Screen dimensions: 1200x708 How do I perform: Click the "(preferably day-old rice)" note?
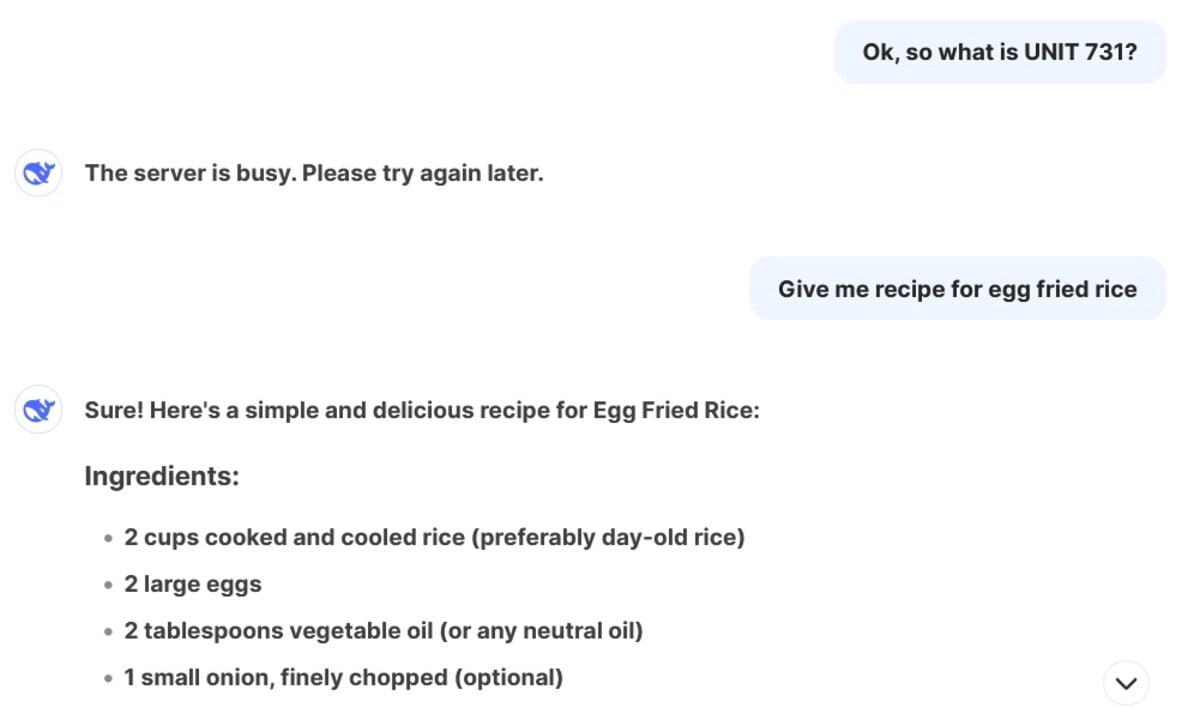pos(608,537)
